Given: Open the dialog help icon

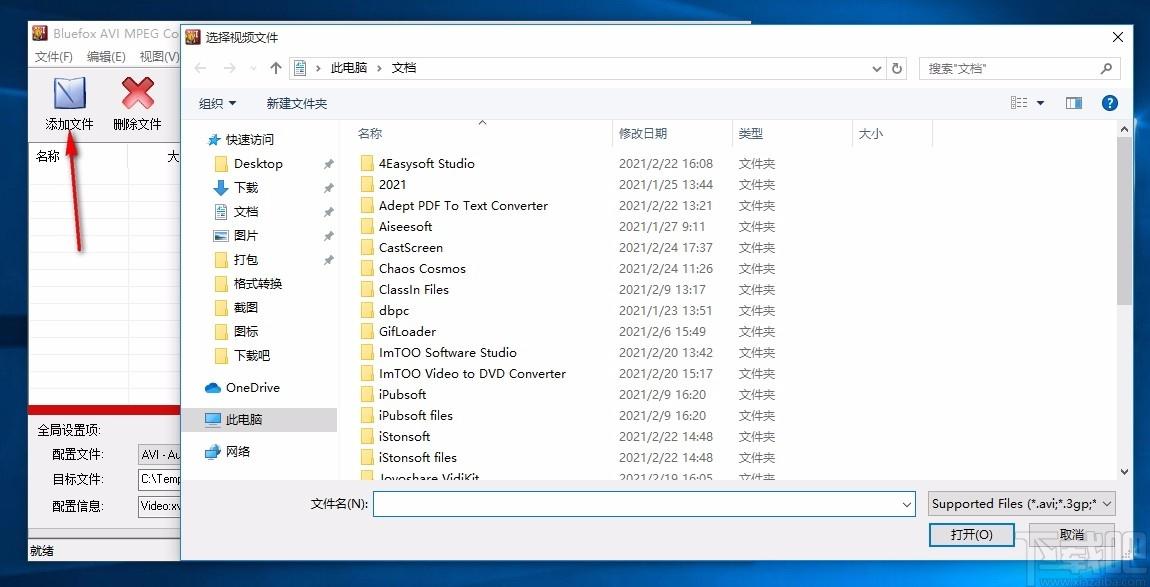Looking at the screenshot, I should click(1110, 103).
